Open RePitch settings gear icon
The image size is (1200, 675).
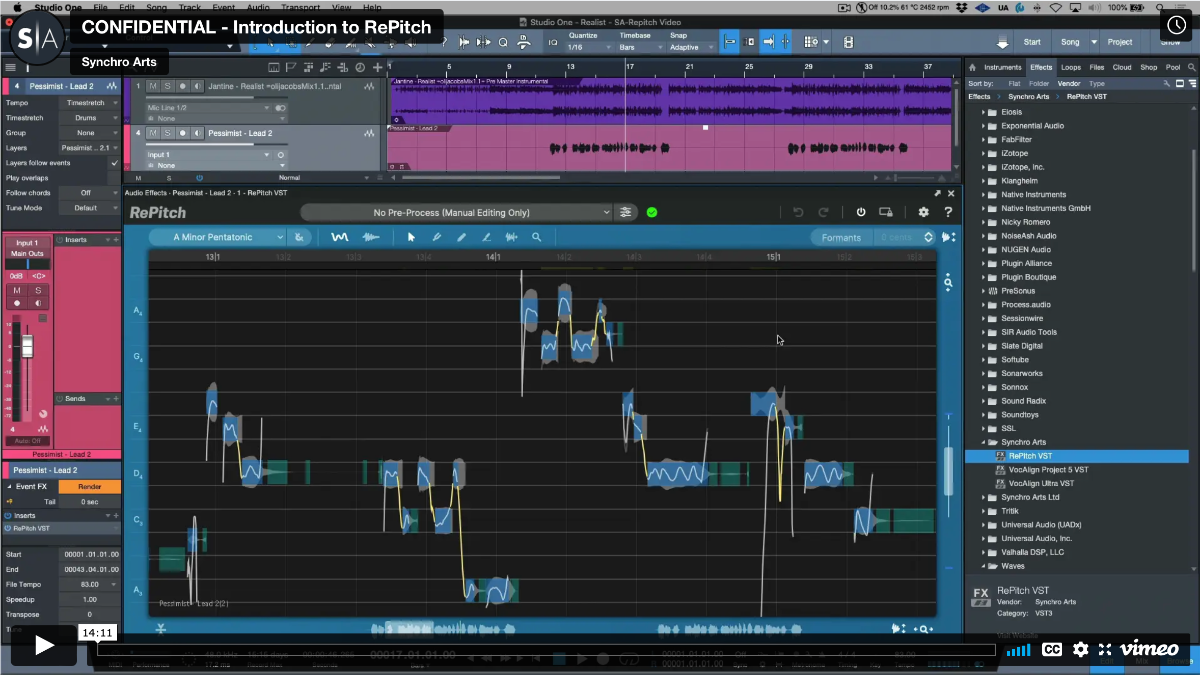(923, 212)
